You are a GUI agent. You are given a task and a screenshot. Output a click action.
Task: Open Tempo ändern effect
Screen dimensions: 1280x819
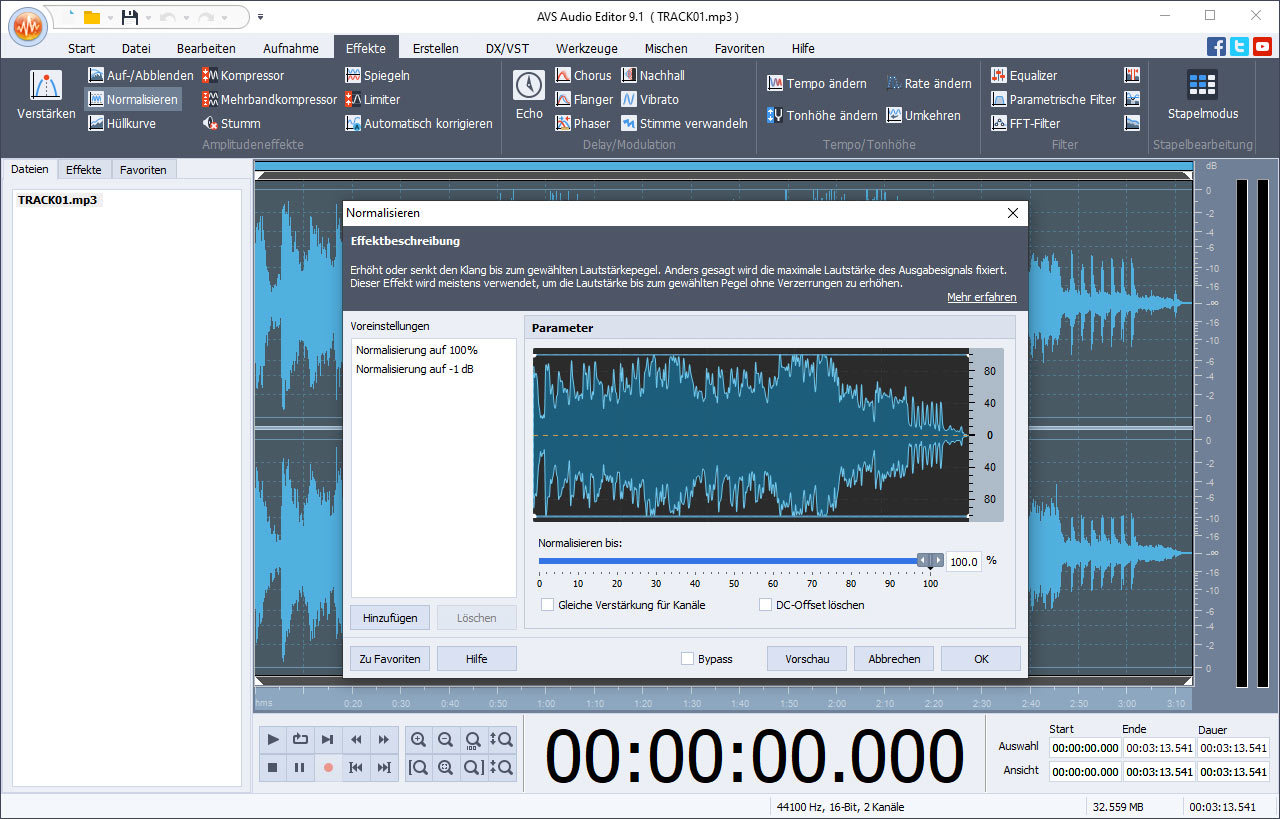(x=817, y=83)
